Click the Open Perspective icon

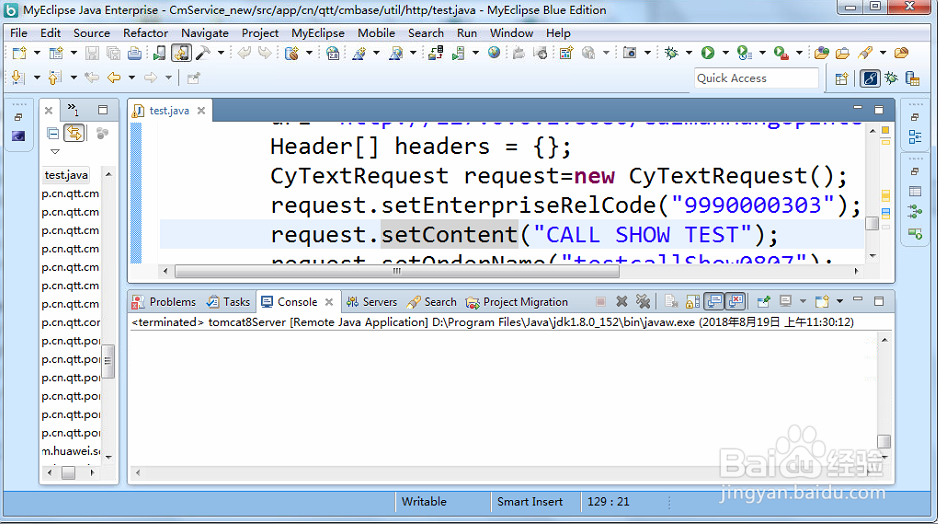842,78
